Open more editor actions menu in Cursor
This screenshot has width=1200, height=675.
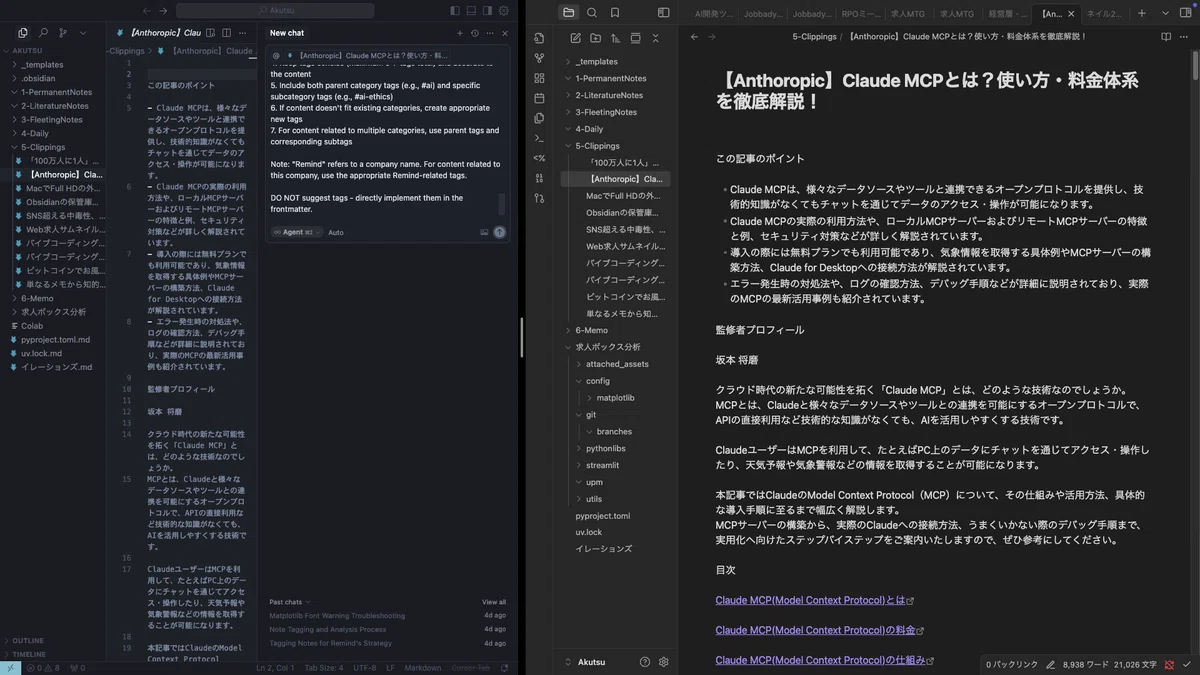tap(242, 33)
